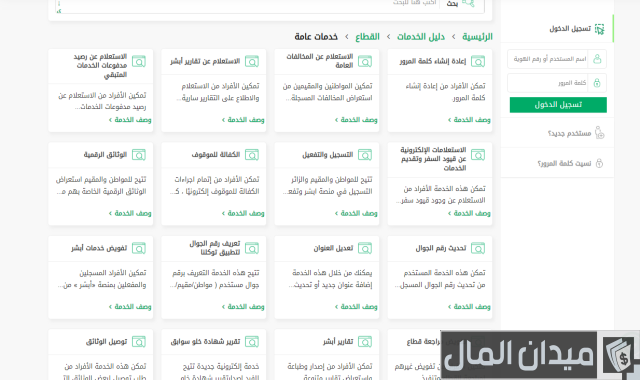640x380 pixels.
Task: Click the icon beside الاستعلامات الإلكترونية عن قيود السفر
Action: tap(478, 155)
